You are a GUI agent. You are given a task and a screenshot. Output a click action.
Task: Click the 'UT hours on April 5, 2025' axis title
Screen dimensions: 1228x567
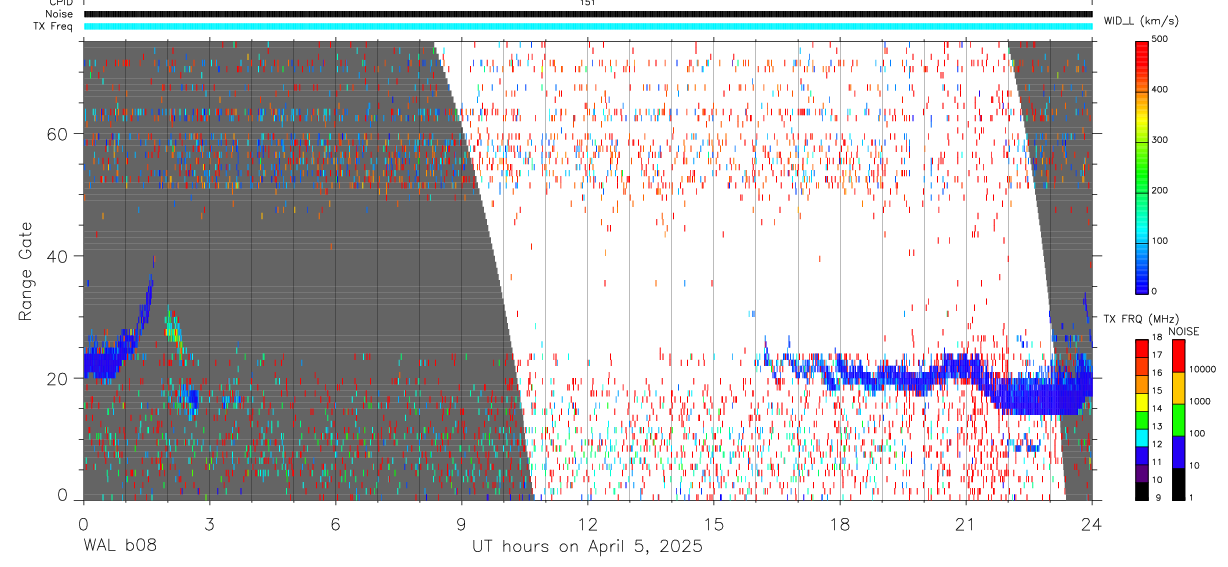coord(587,546)
